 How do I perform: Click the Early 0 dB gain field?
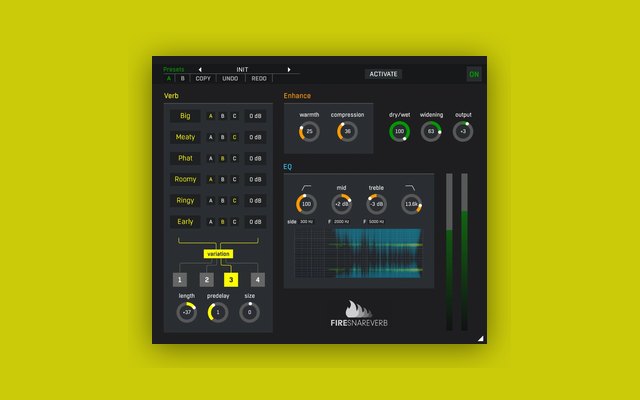pyautogui.click(x=255, y=222)
